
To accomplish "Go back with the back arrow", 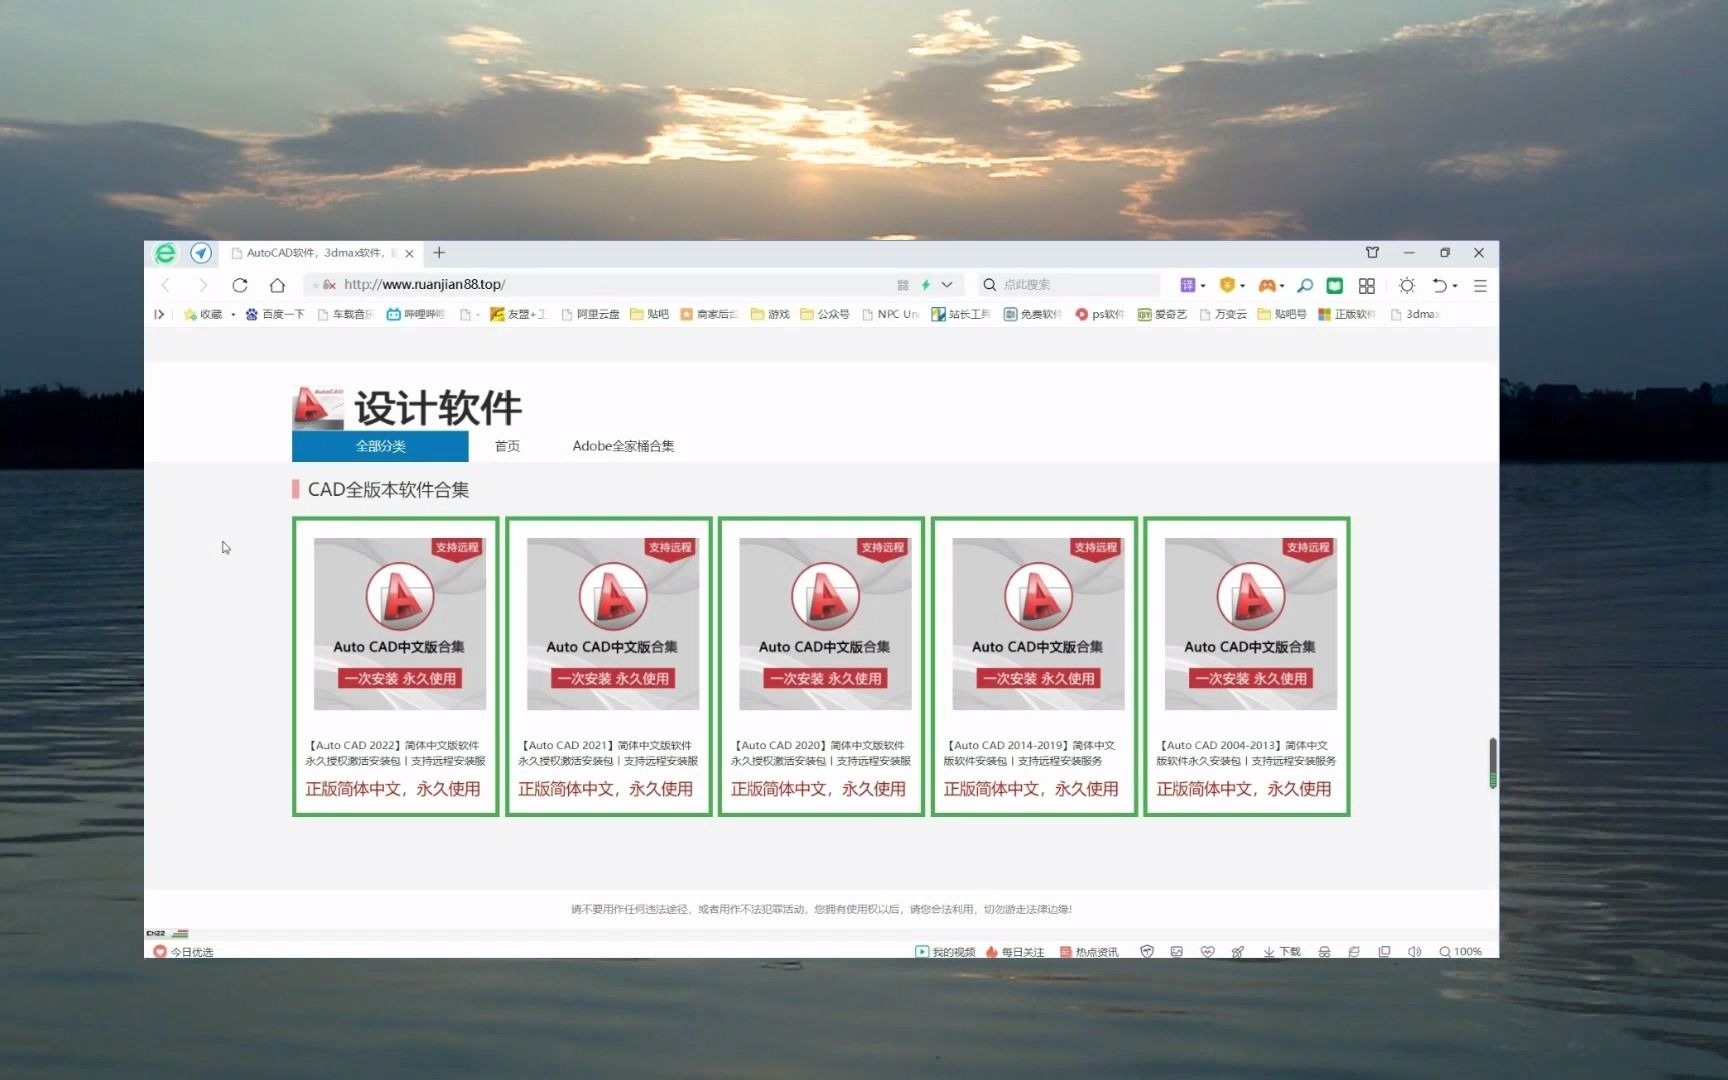I will pos(166,285).
